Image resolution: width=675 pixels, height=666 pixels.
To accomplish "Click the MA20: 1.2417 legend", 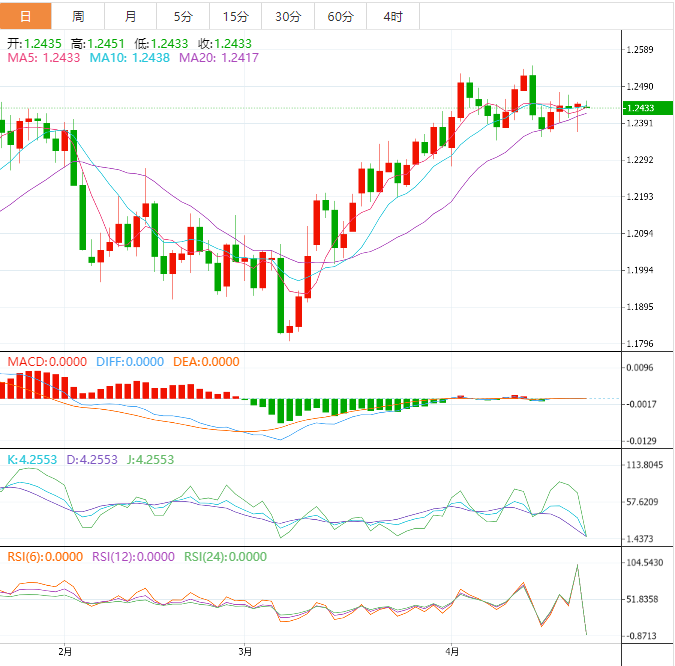I will (219, 58).
